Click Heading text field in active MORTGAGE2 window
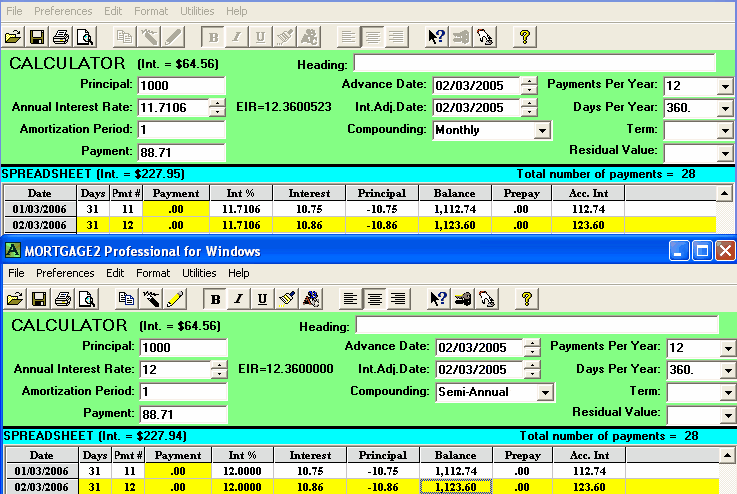This screenshot has width=737, height=494. pos(536,326)
